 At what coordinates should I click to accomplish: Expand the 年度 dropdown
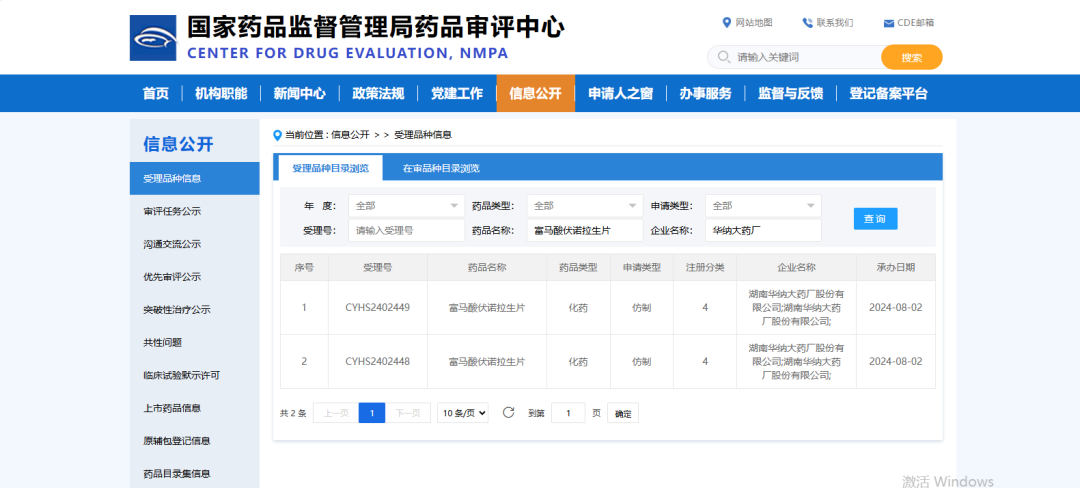pyautogui.click(x=405, y=206)
